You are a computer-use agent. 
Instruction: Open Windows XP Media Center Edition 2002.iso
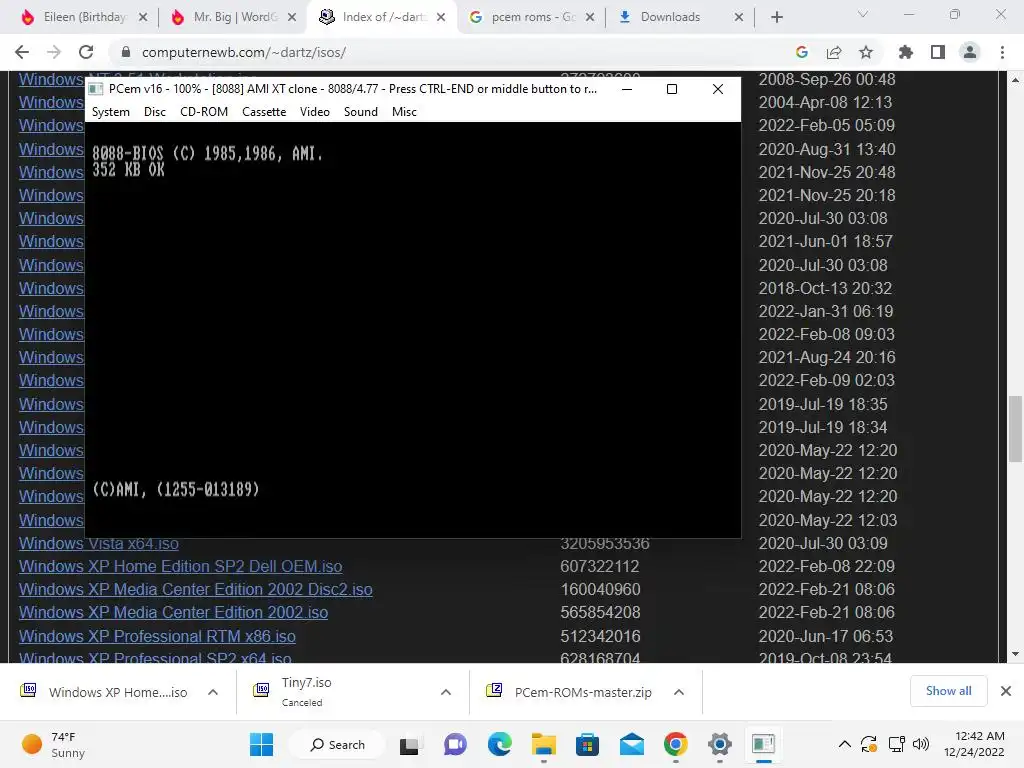pyautogui.click(x=173, y=613)
